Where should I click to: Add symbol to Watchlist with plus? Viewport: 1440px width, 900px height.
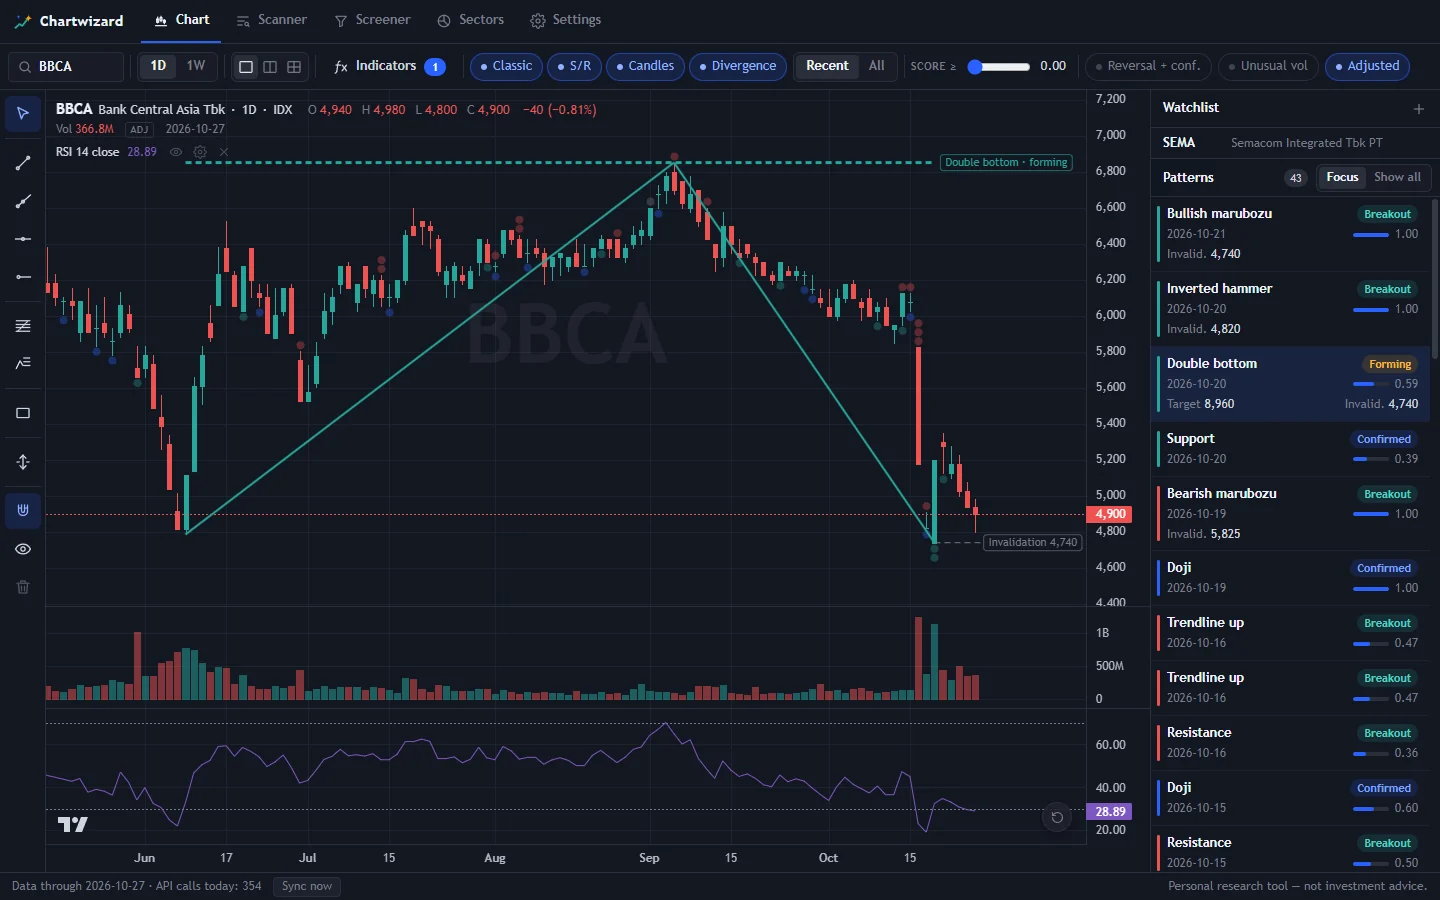click(1418, 108)
